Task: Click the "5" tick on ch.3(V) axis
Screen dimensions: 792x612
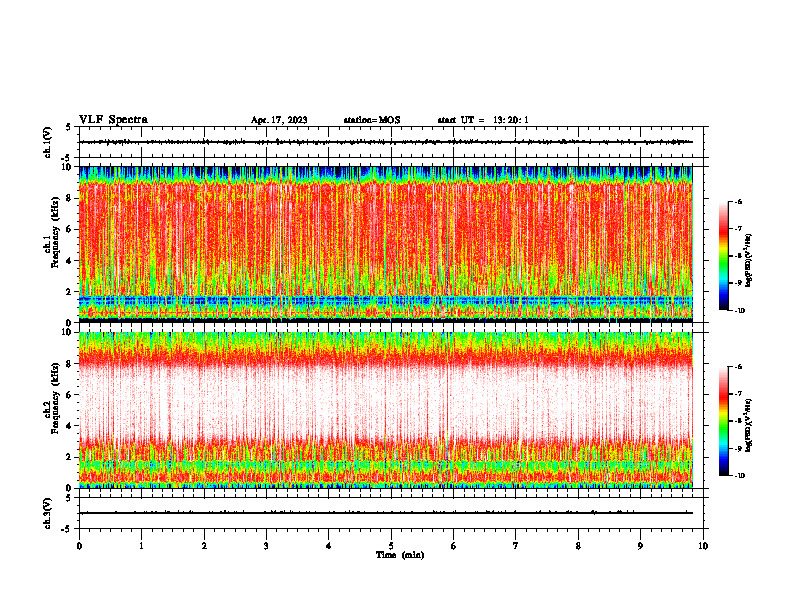Action: [x=68, y=498]
